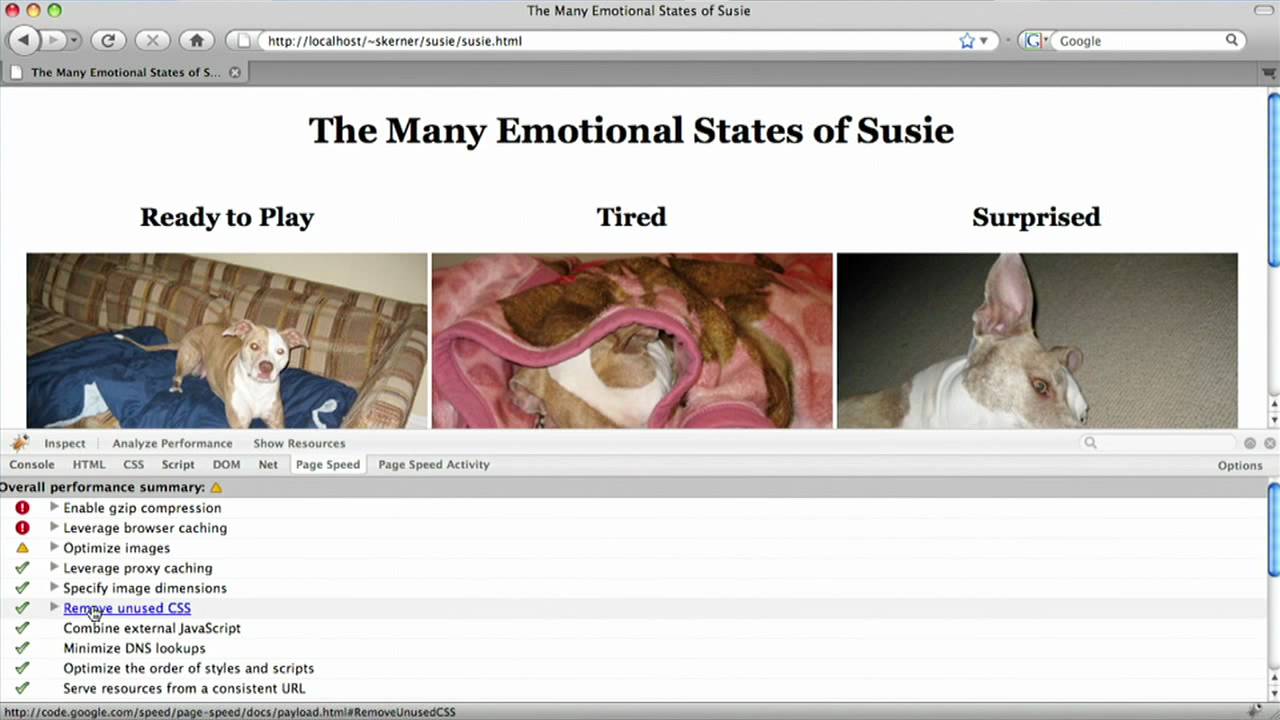
Task: Open the Firebug Options menu
Action: click(1240, 465)
